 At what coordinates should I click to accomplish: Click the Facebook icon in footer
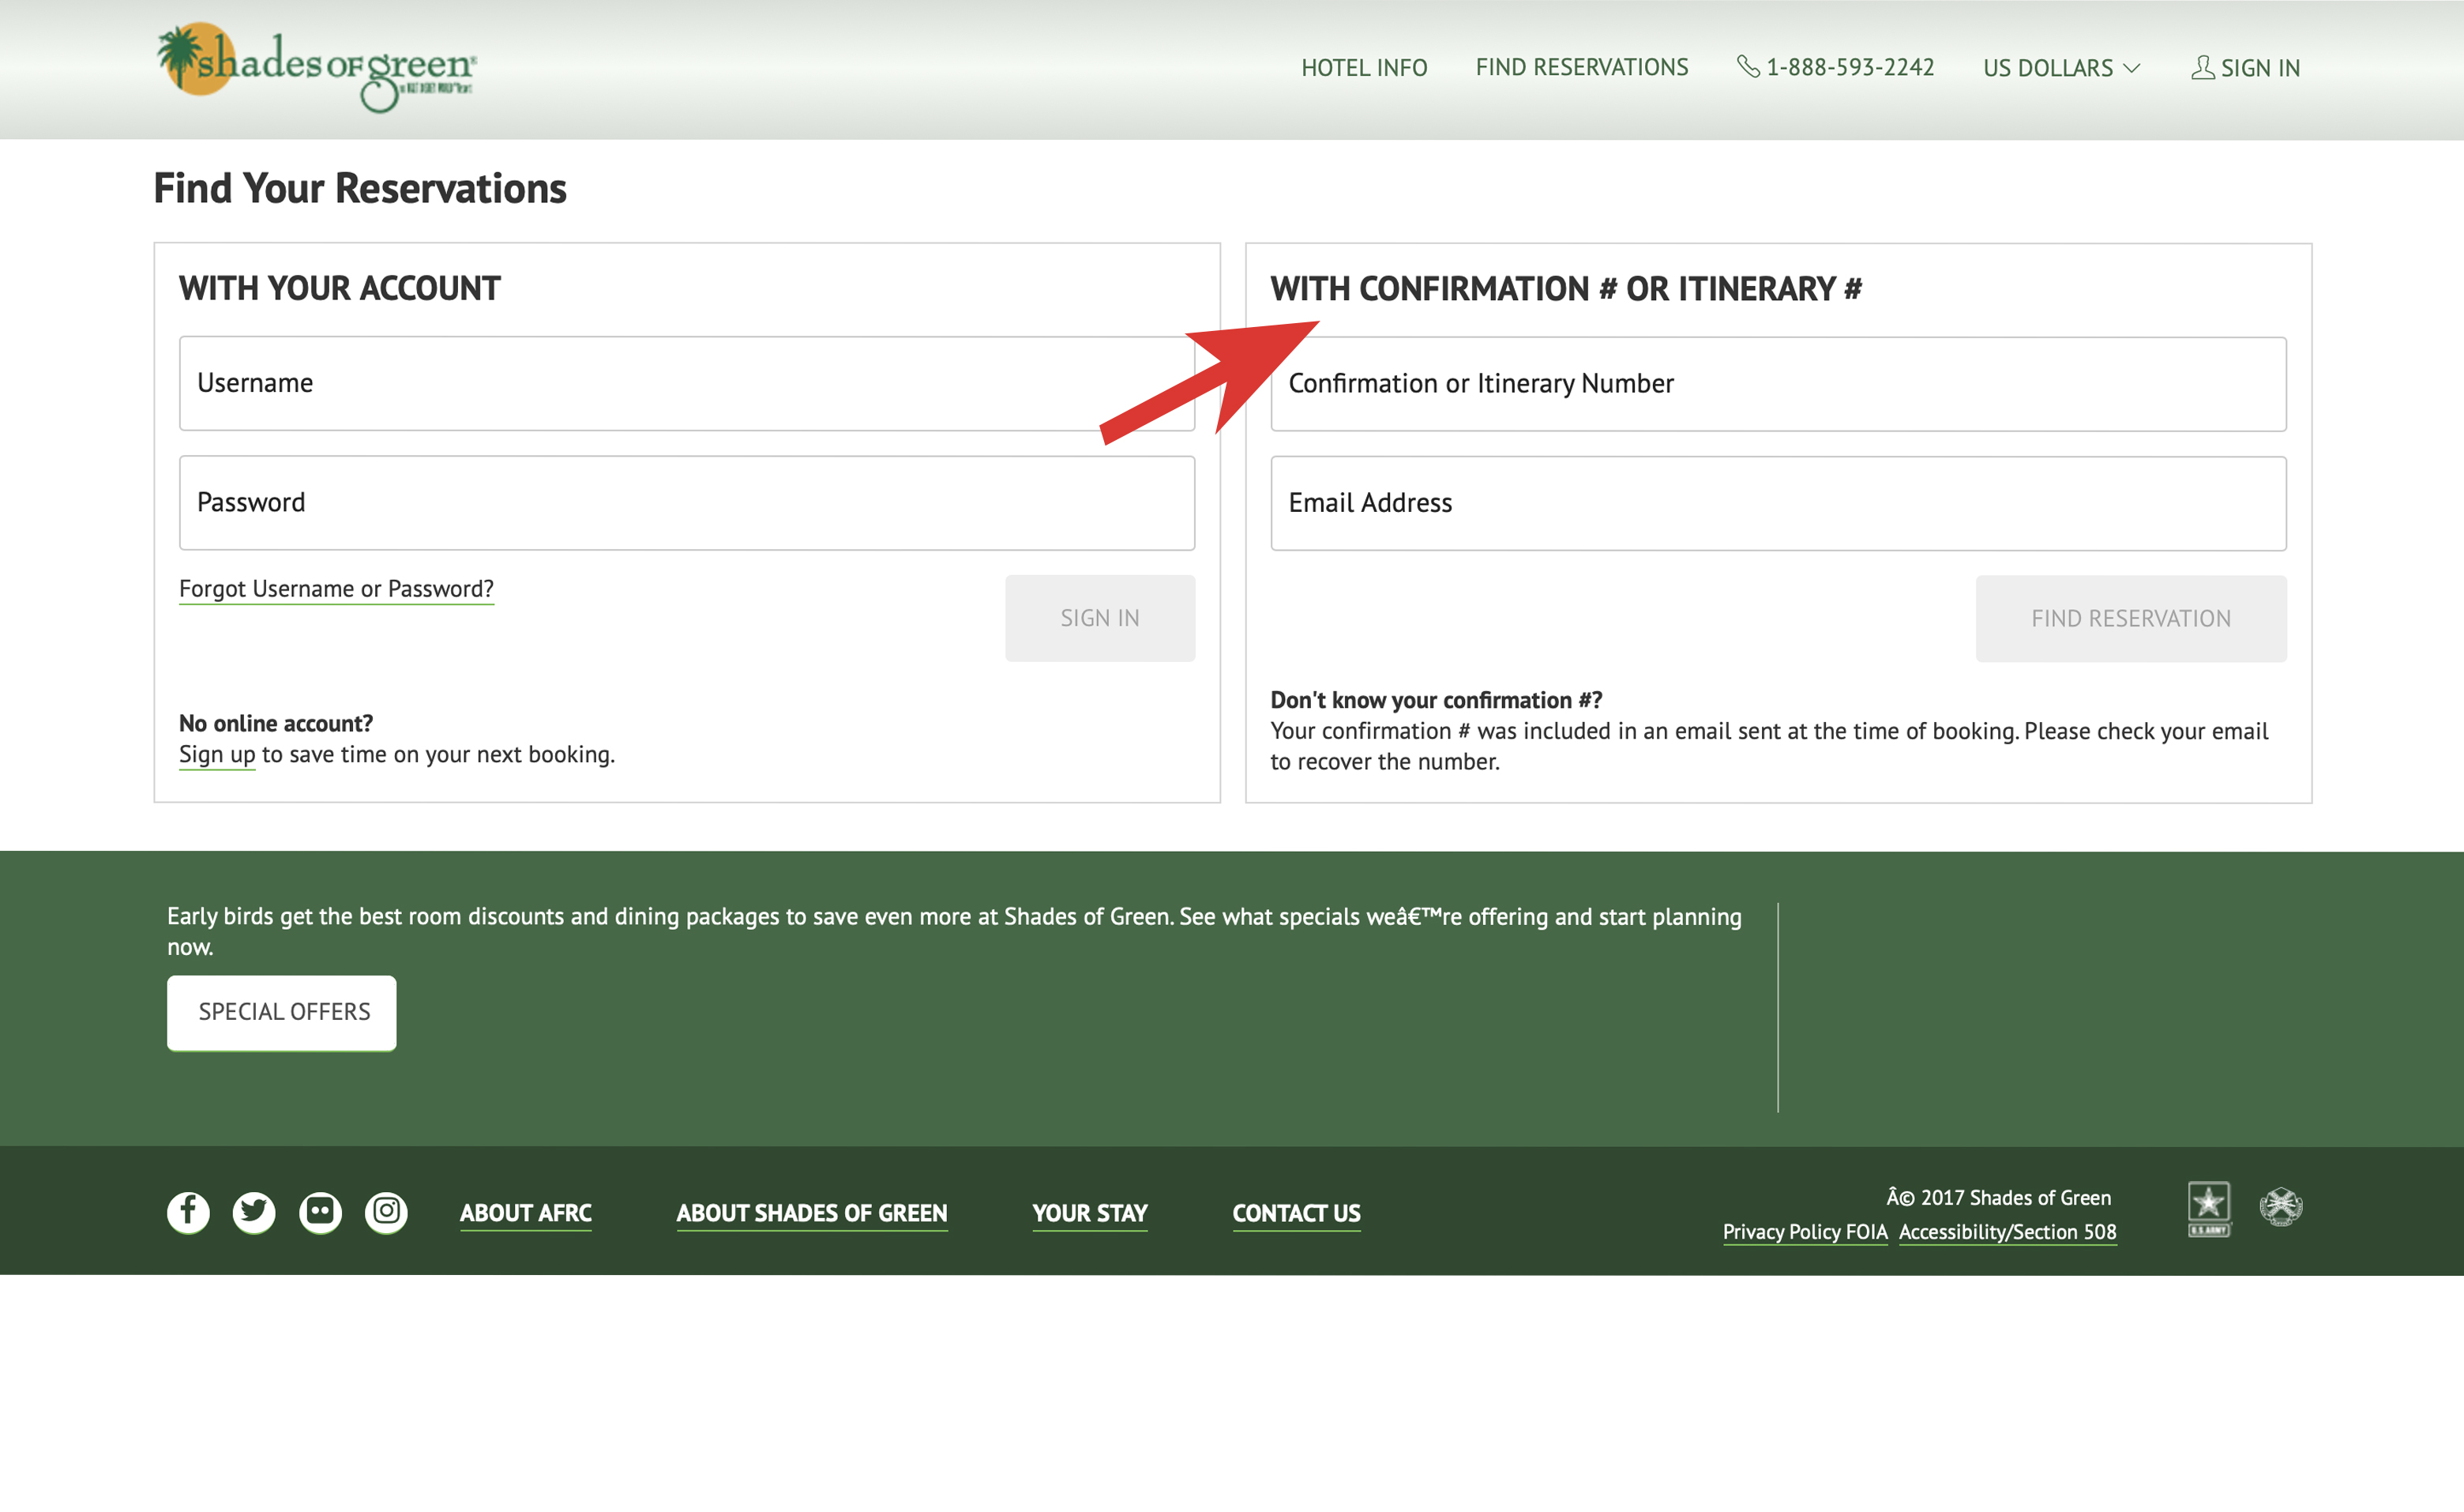[186, 1209]
